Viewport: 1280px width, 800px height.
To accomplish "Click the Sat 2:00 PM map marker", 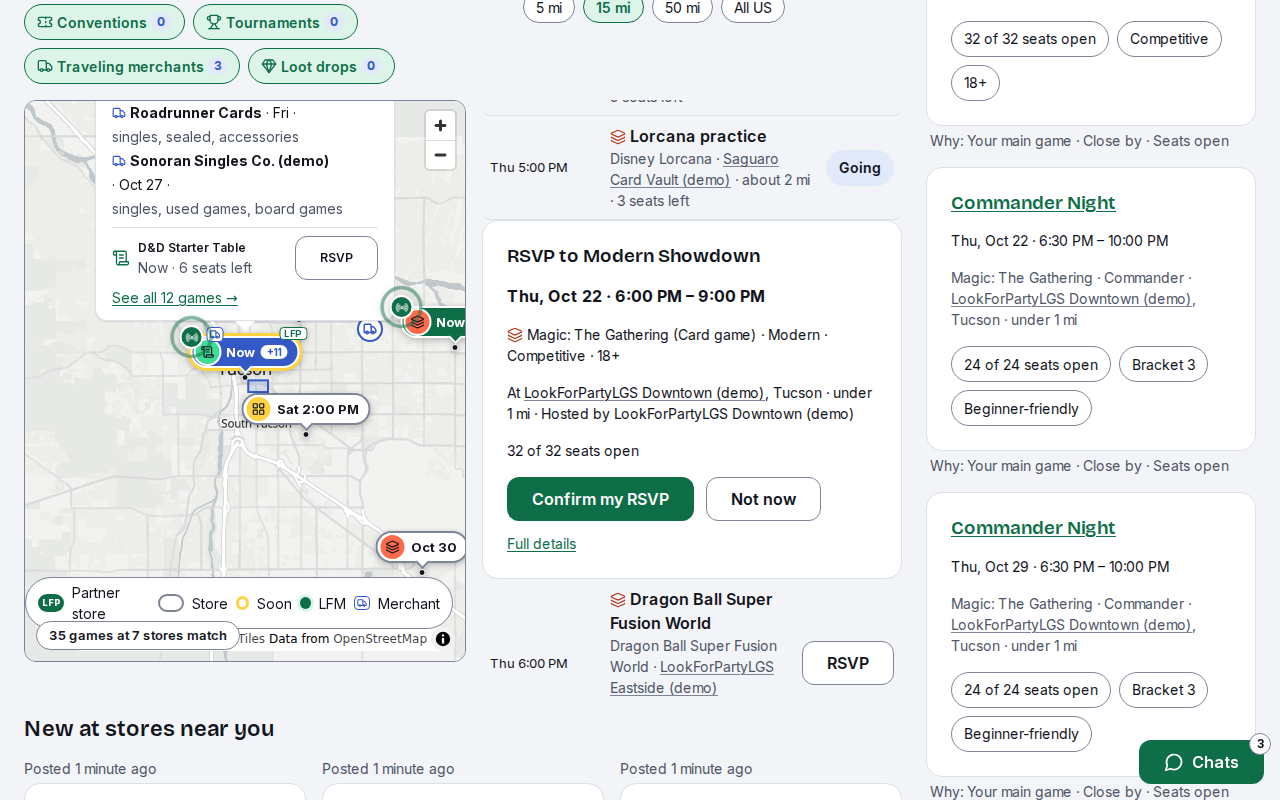I will click(x=306, y=409).
